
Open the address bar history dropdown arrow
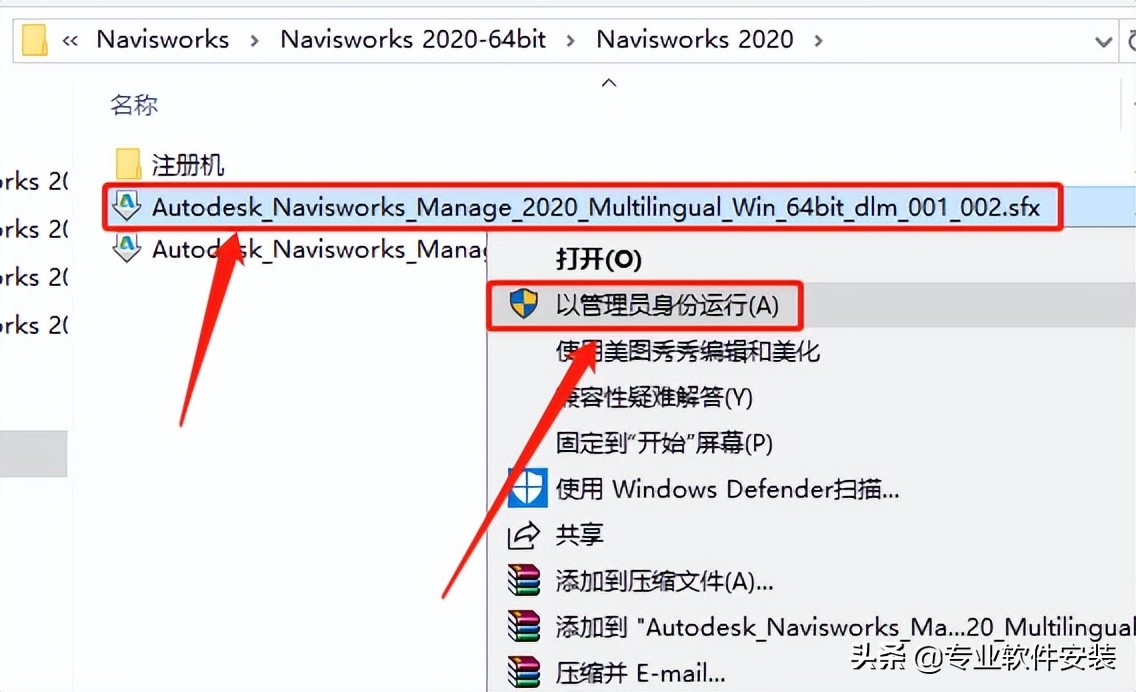[x=1103, y=41]
